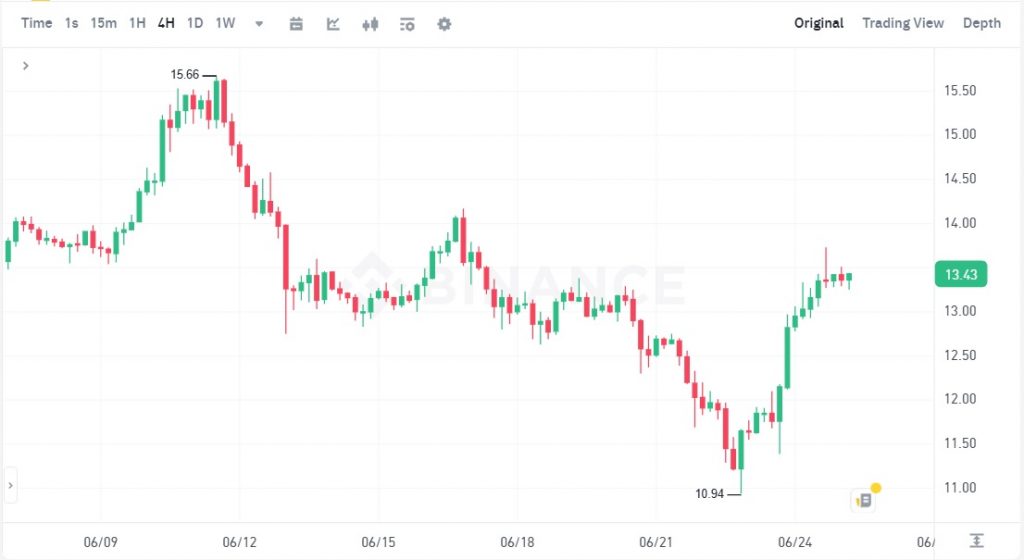Change the candlestick chart style

[370, 24]
